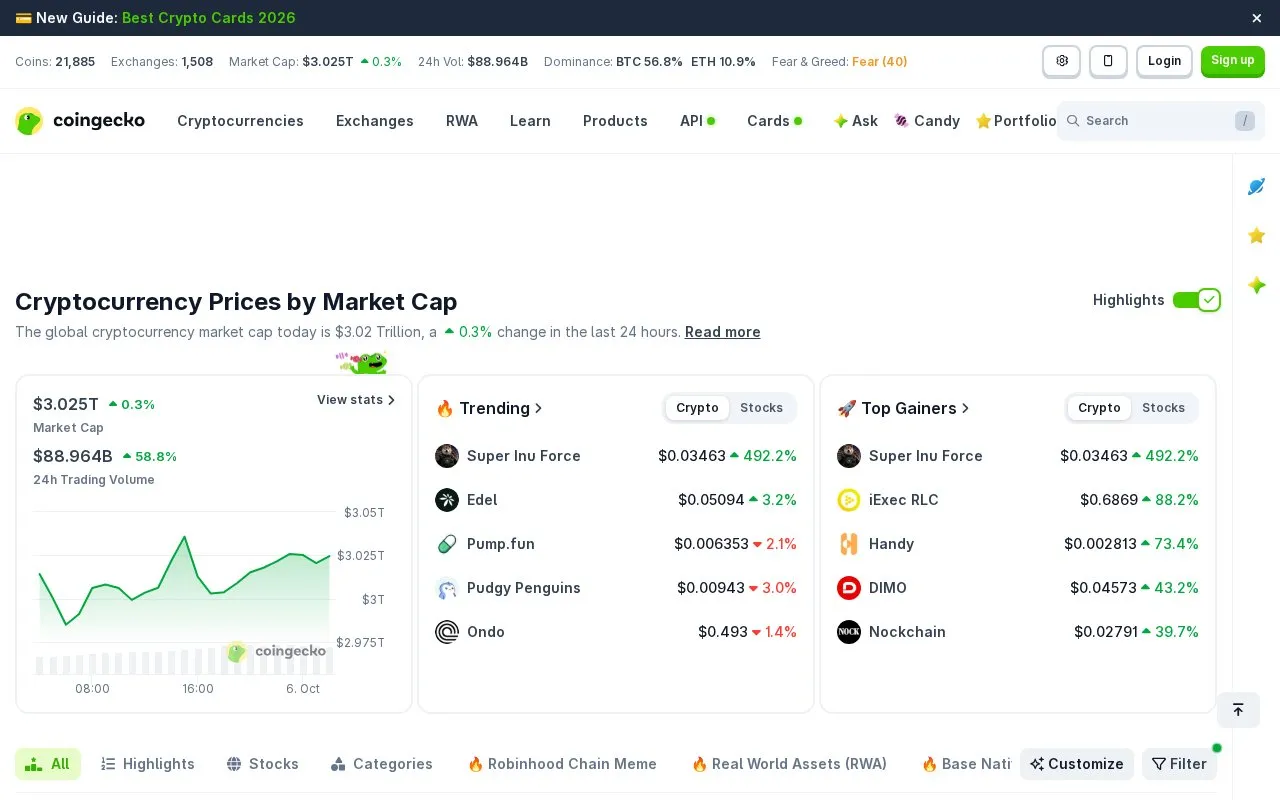
Task: Open the RWA nav item
Action: click(x=462, y=121)
